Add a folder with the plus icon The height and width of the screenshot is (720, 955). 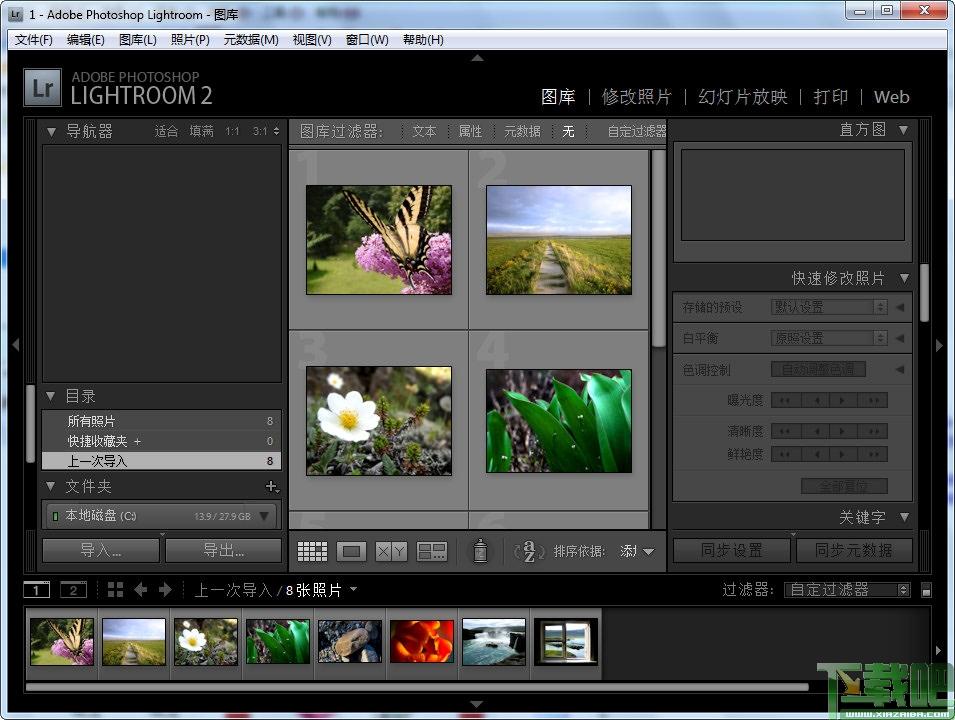(270, 487)
